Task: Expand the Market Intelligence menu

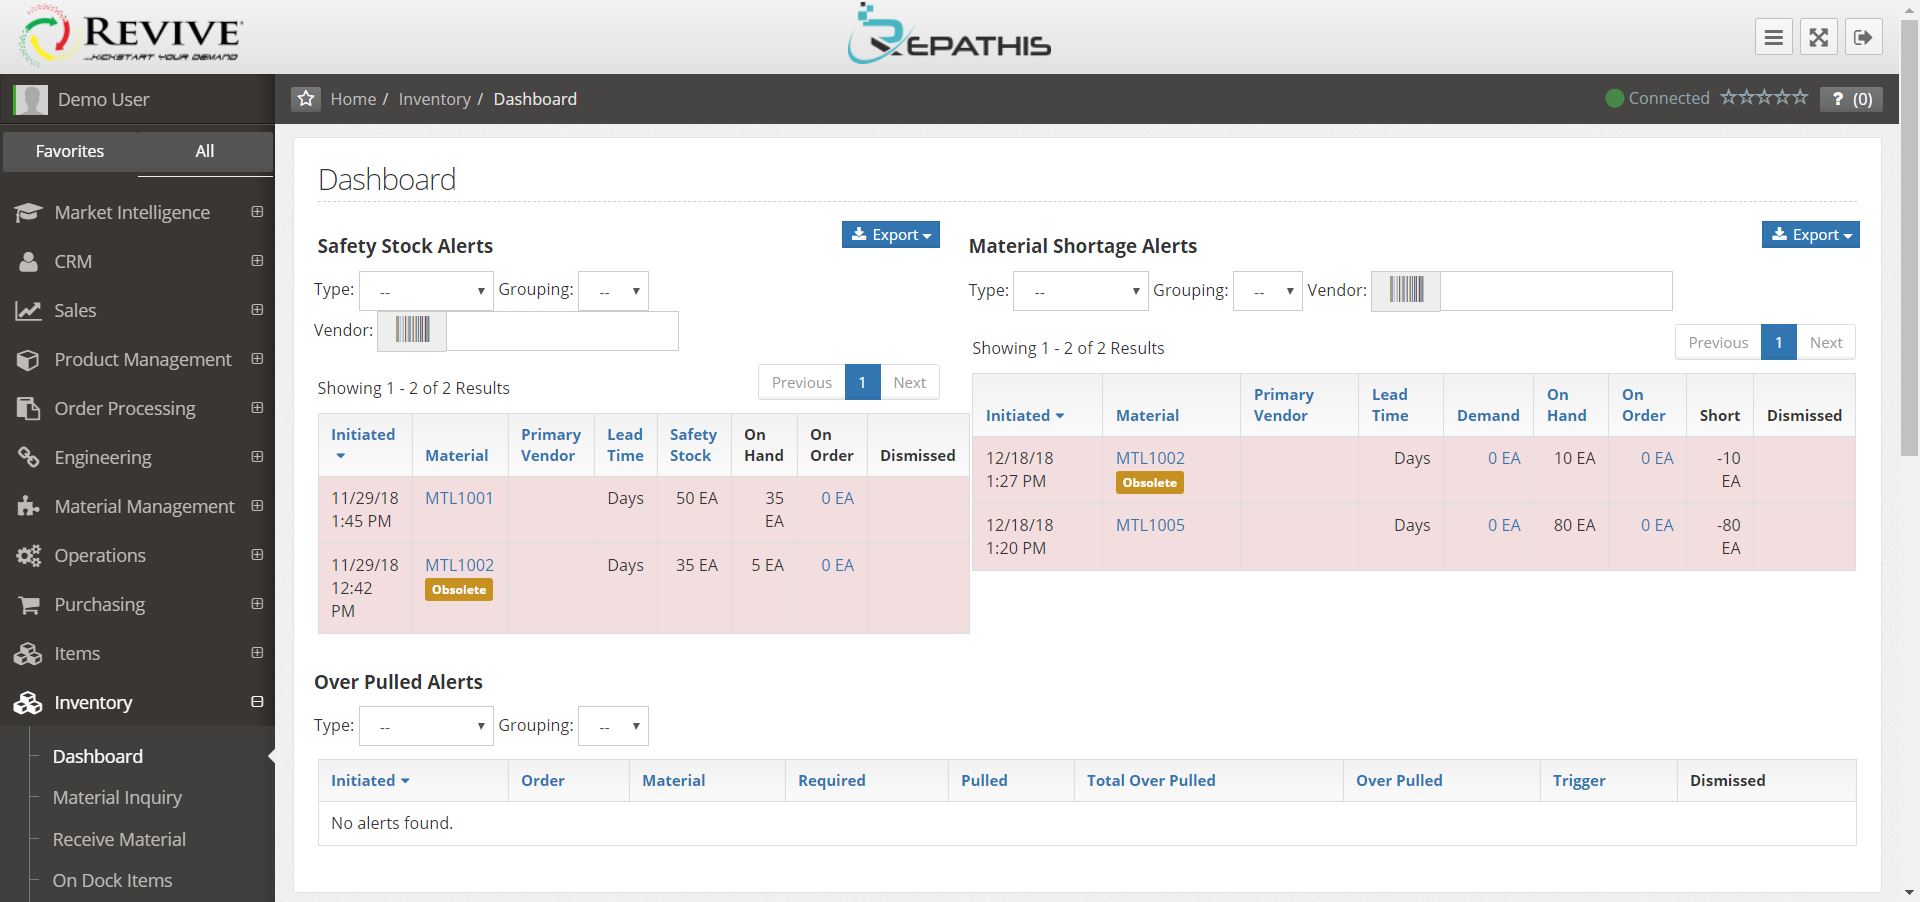Action: tap(257, 212)
